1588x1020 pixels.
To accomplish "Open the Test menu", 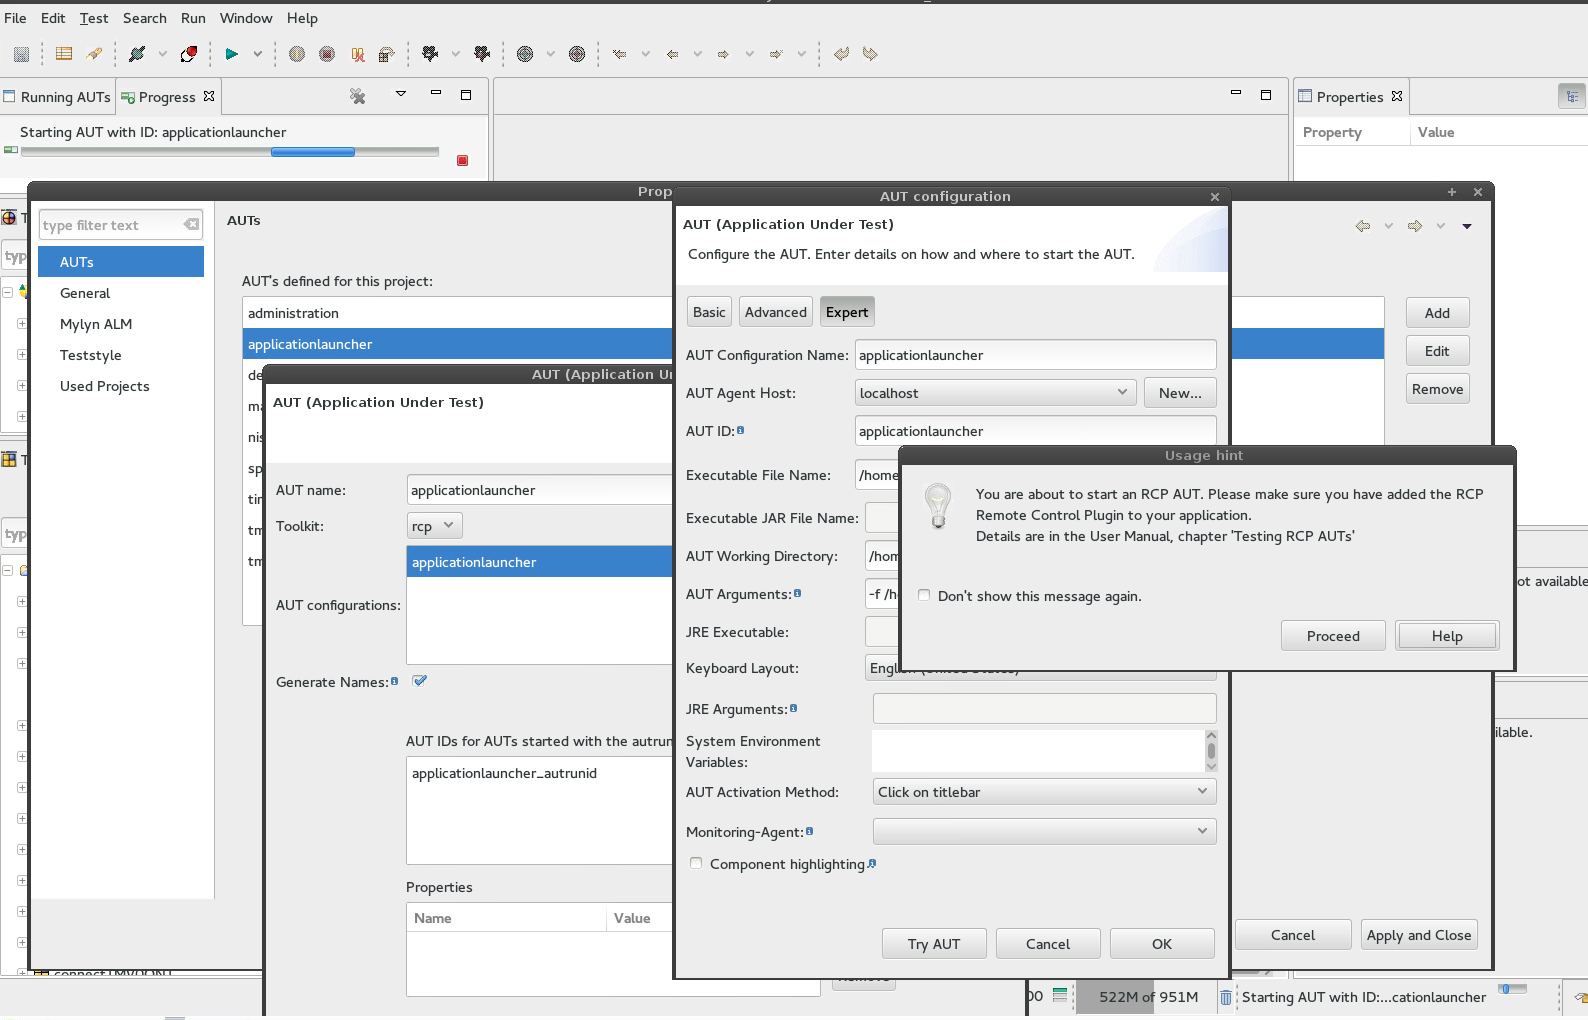I will click(94, 18).
